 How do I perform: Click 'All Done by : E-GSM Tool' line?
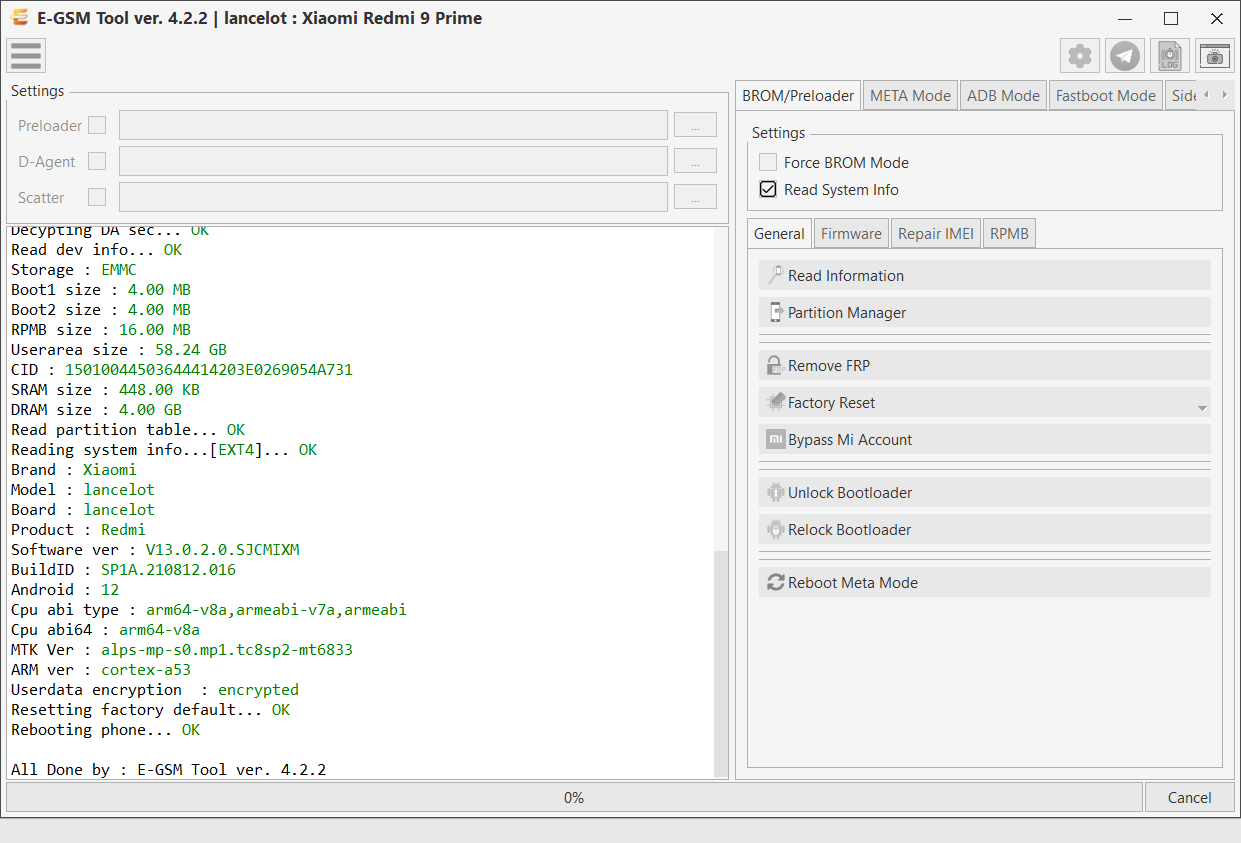coord(168,770)
